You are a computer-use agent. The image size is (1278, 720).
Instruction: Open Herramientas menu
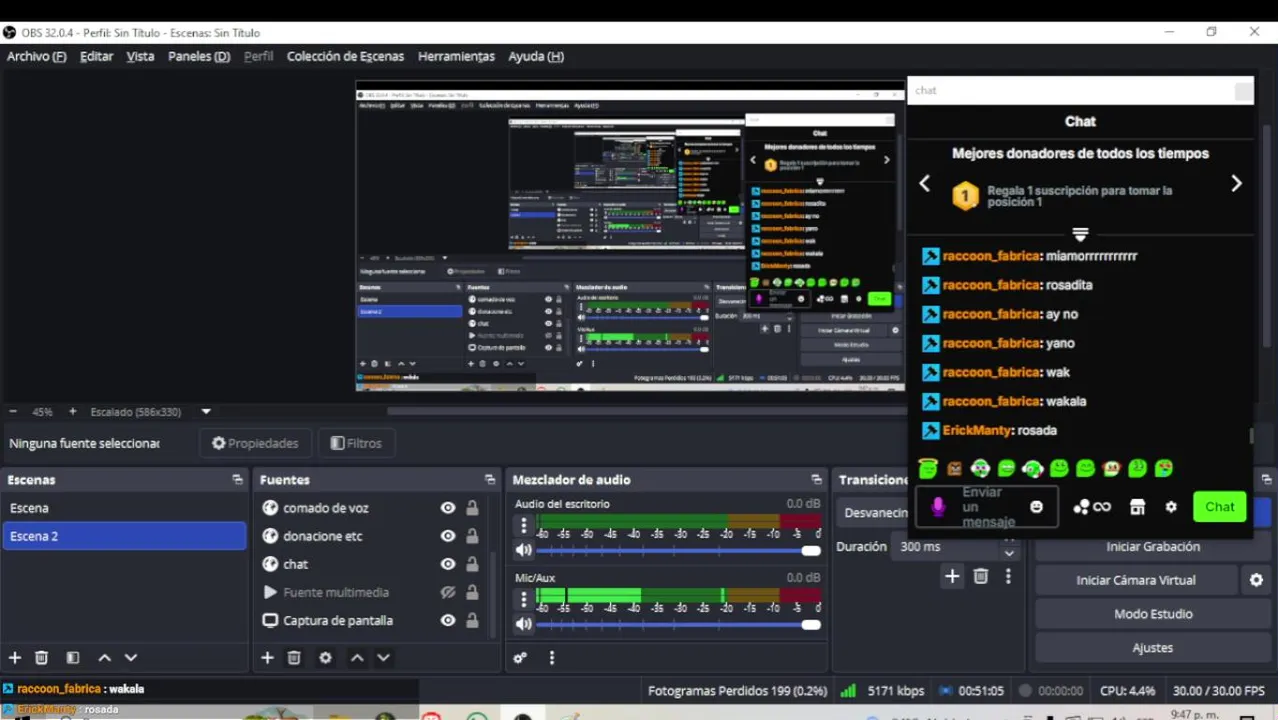pyautogui.click(x=456, y=56)
